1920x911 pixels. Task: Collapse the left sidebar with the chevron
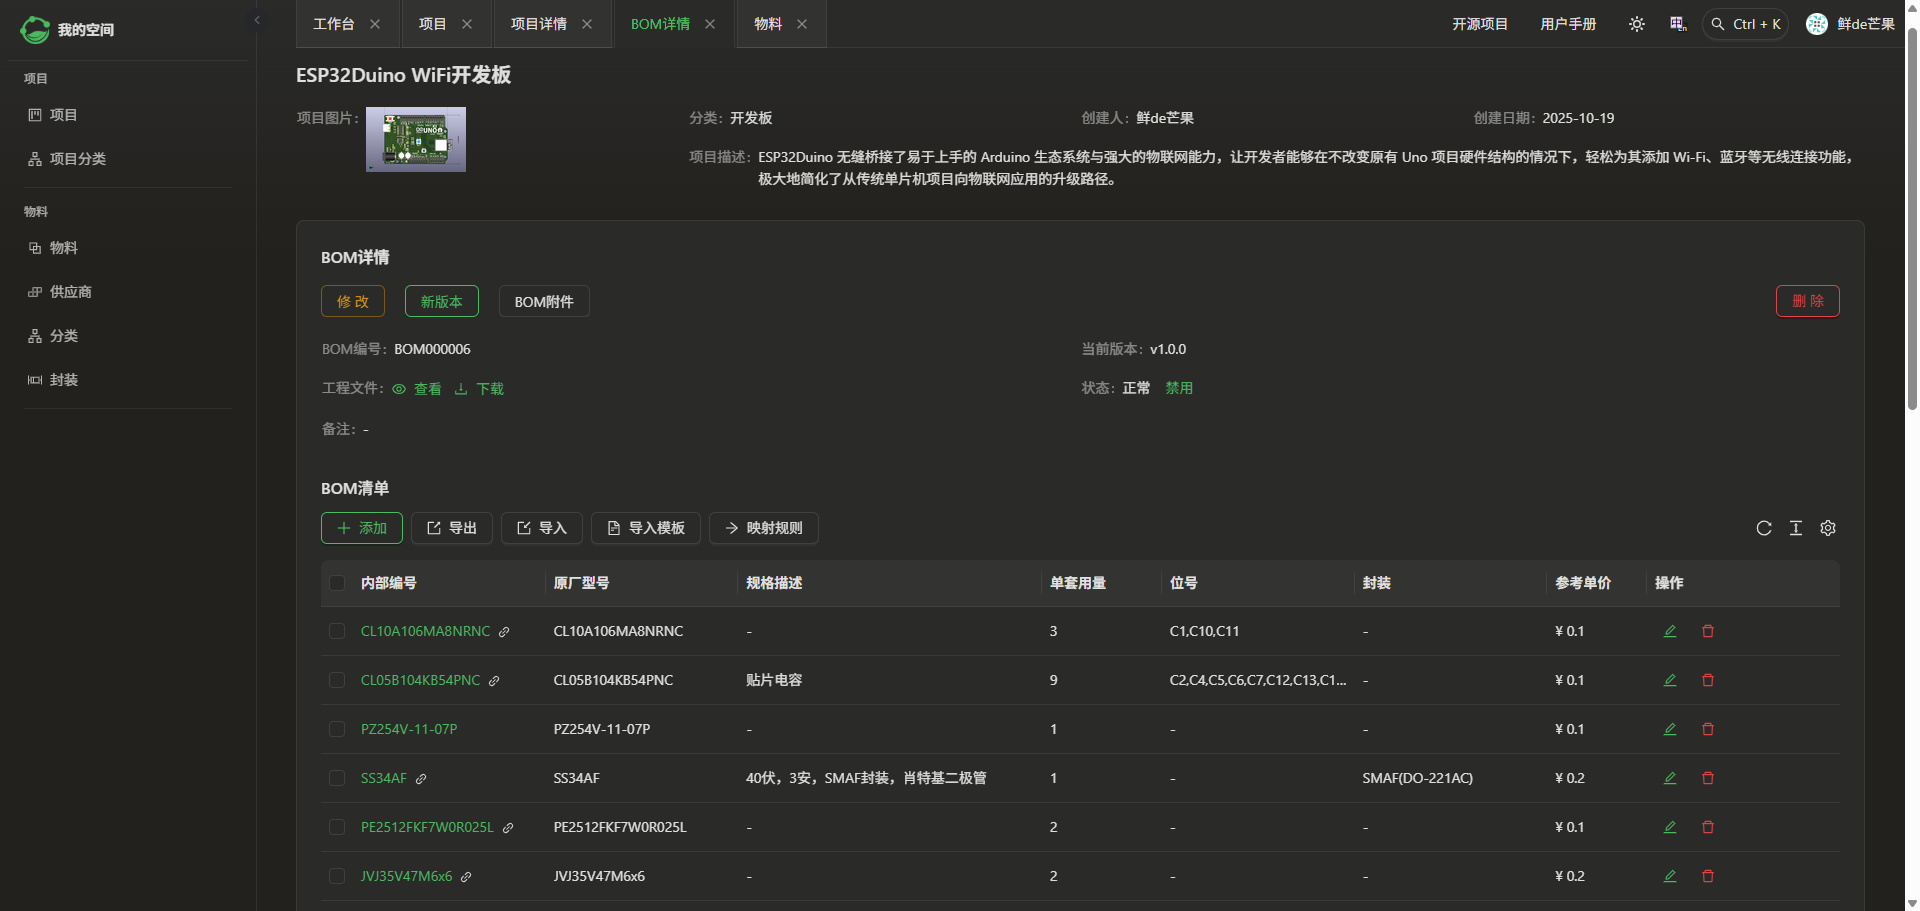pos(257,20)
